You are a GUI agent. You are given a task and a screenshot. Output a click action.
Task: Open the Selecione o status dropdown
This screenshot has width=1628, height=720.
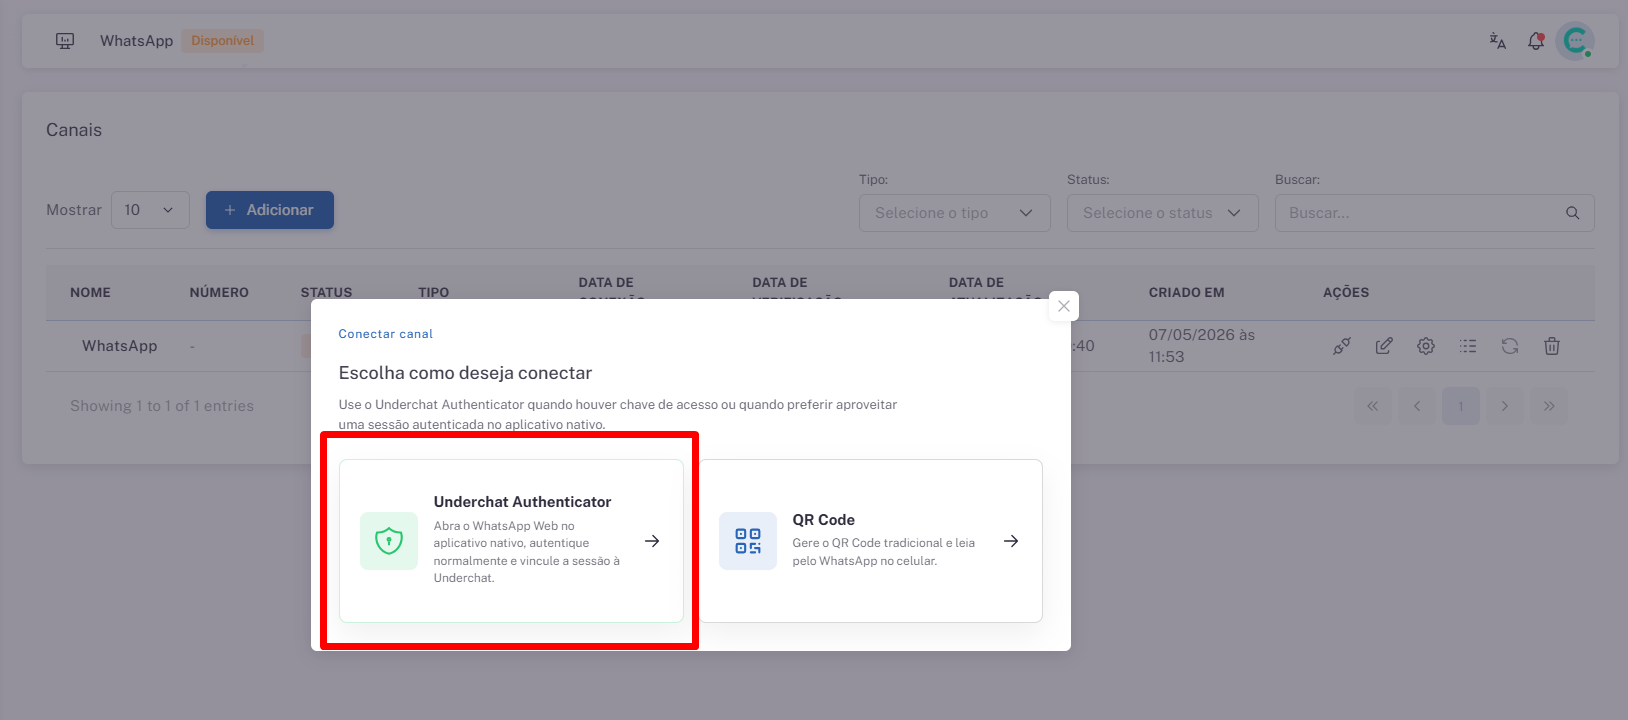point(1162,213)
